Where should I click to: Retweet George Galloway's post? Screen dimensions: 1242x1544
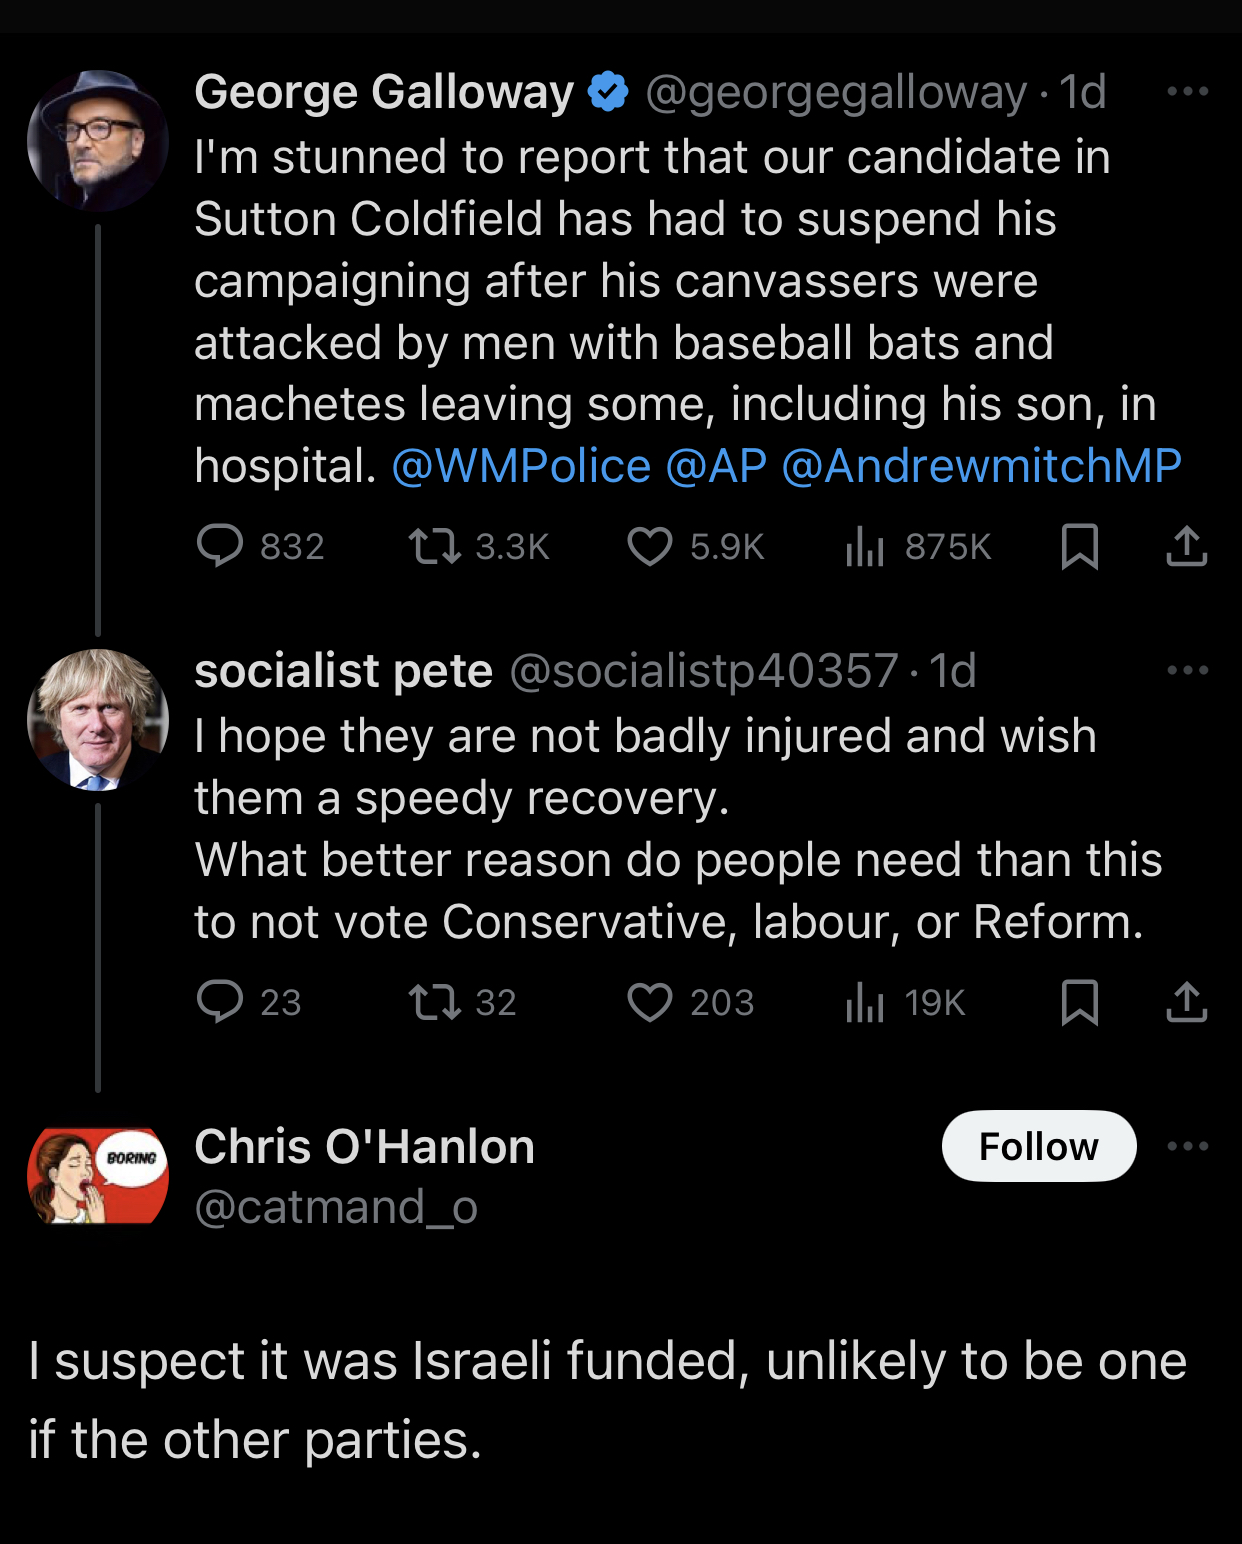[x=435, y=546]
